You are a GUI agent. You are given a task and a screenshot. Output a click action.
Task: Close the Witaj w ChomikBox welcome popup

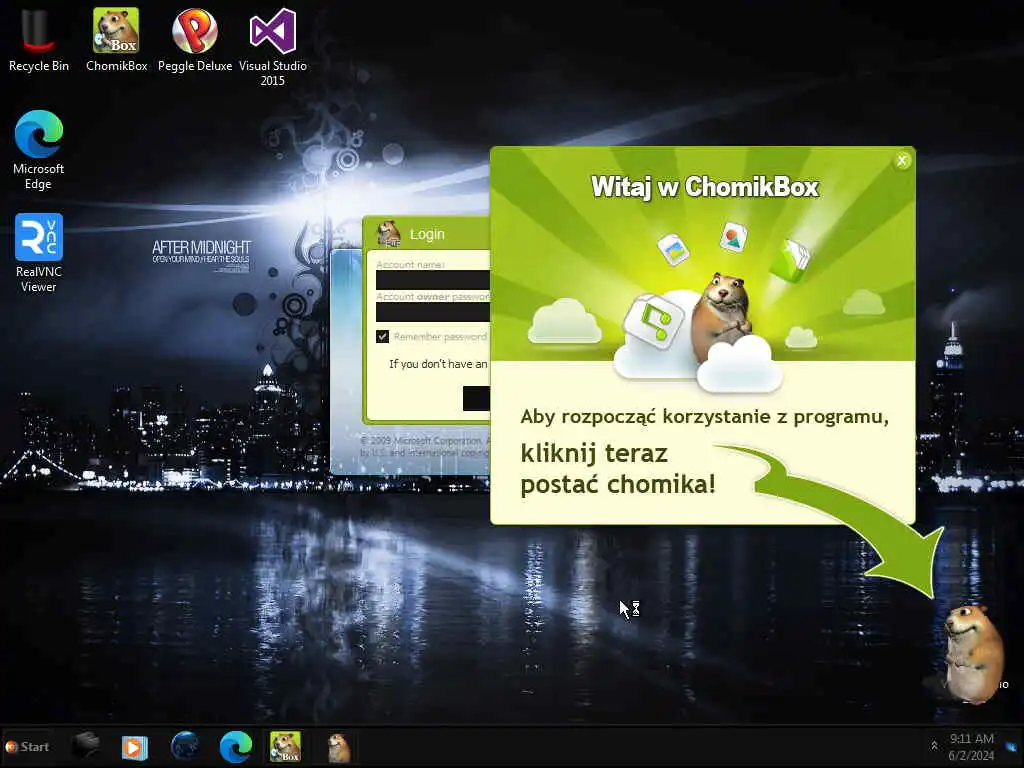[x=902, y=161]
